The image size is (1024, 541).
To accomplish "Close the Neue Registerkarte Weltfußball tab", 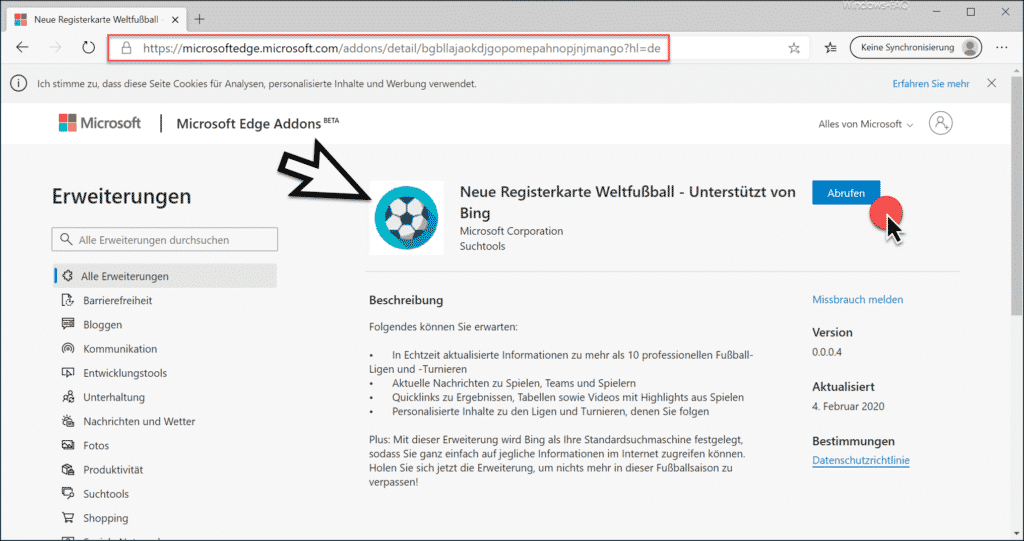I will click(x=175, y=20).
